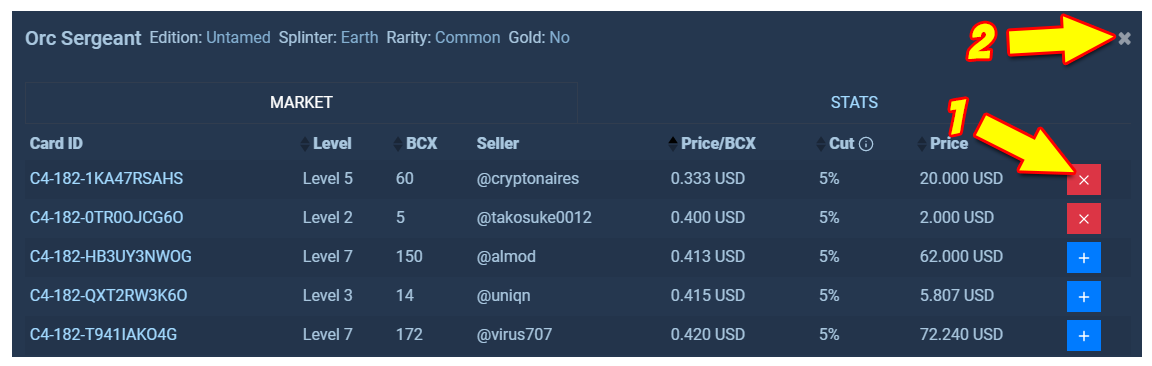This screenshot has height=366, width=1152.
Task: Open card ID C4-182-T941IAKO4G
Action: 104,334
